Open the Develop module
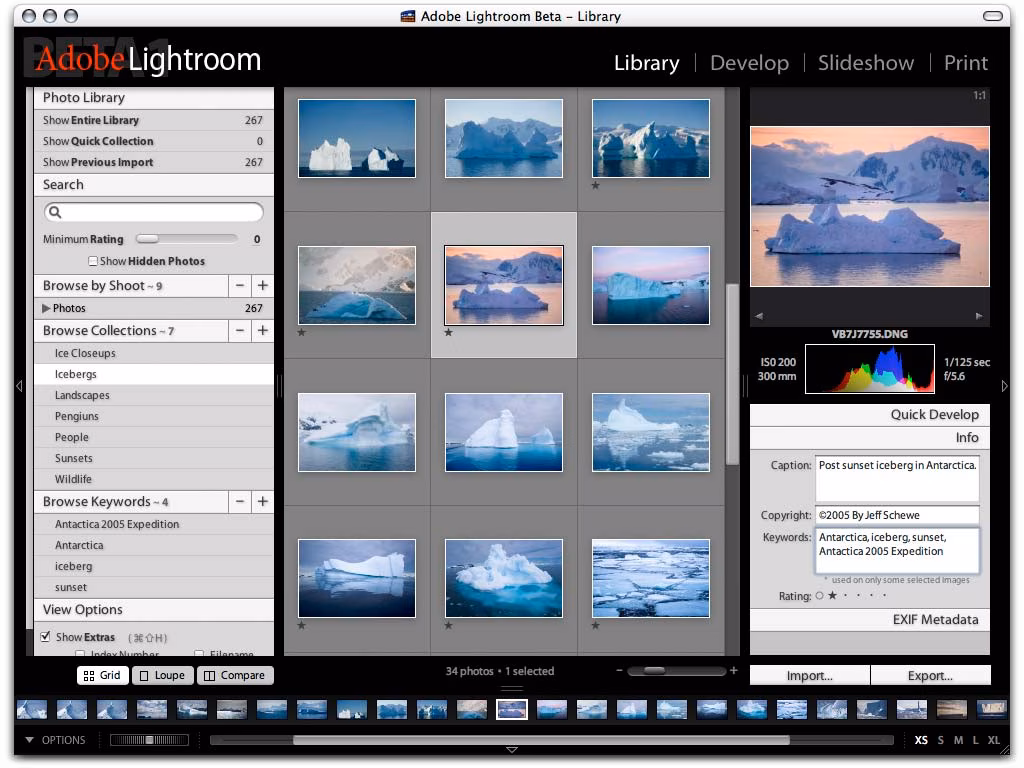Viewport: 1024px width, 768px height. pos(749,63)
